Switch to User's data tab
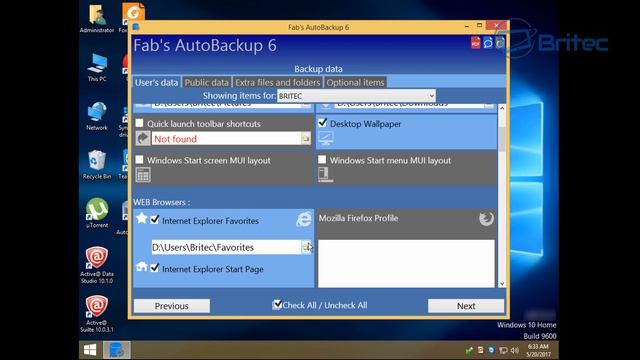Screen dimensions: 640x360 tap(156, 82)
